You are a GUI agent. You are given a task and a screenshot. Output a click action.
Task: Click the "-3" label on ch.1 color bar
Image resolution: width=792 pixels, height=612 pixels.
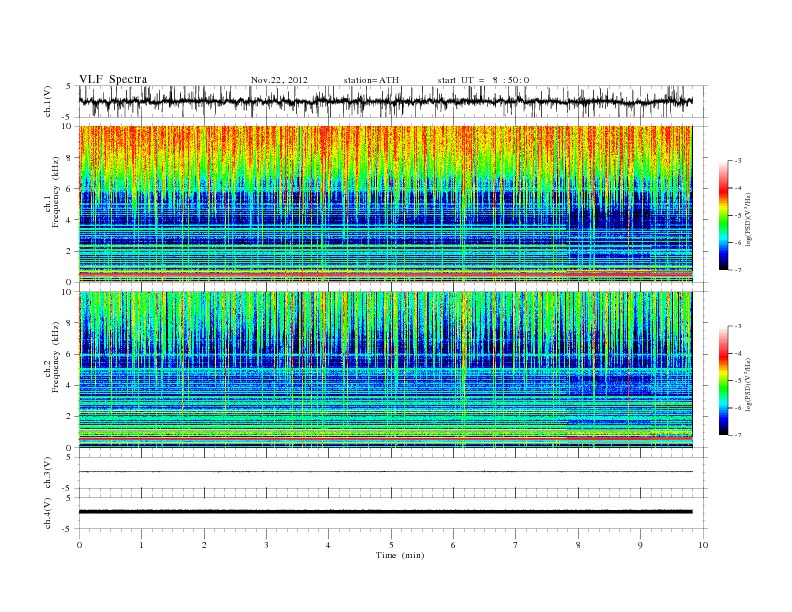click(737, 161)
